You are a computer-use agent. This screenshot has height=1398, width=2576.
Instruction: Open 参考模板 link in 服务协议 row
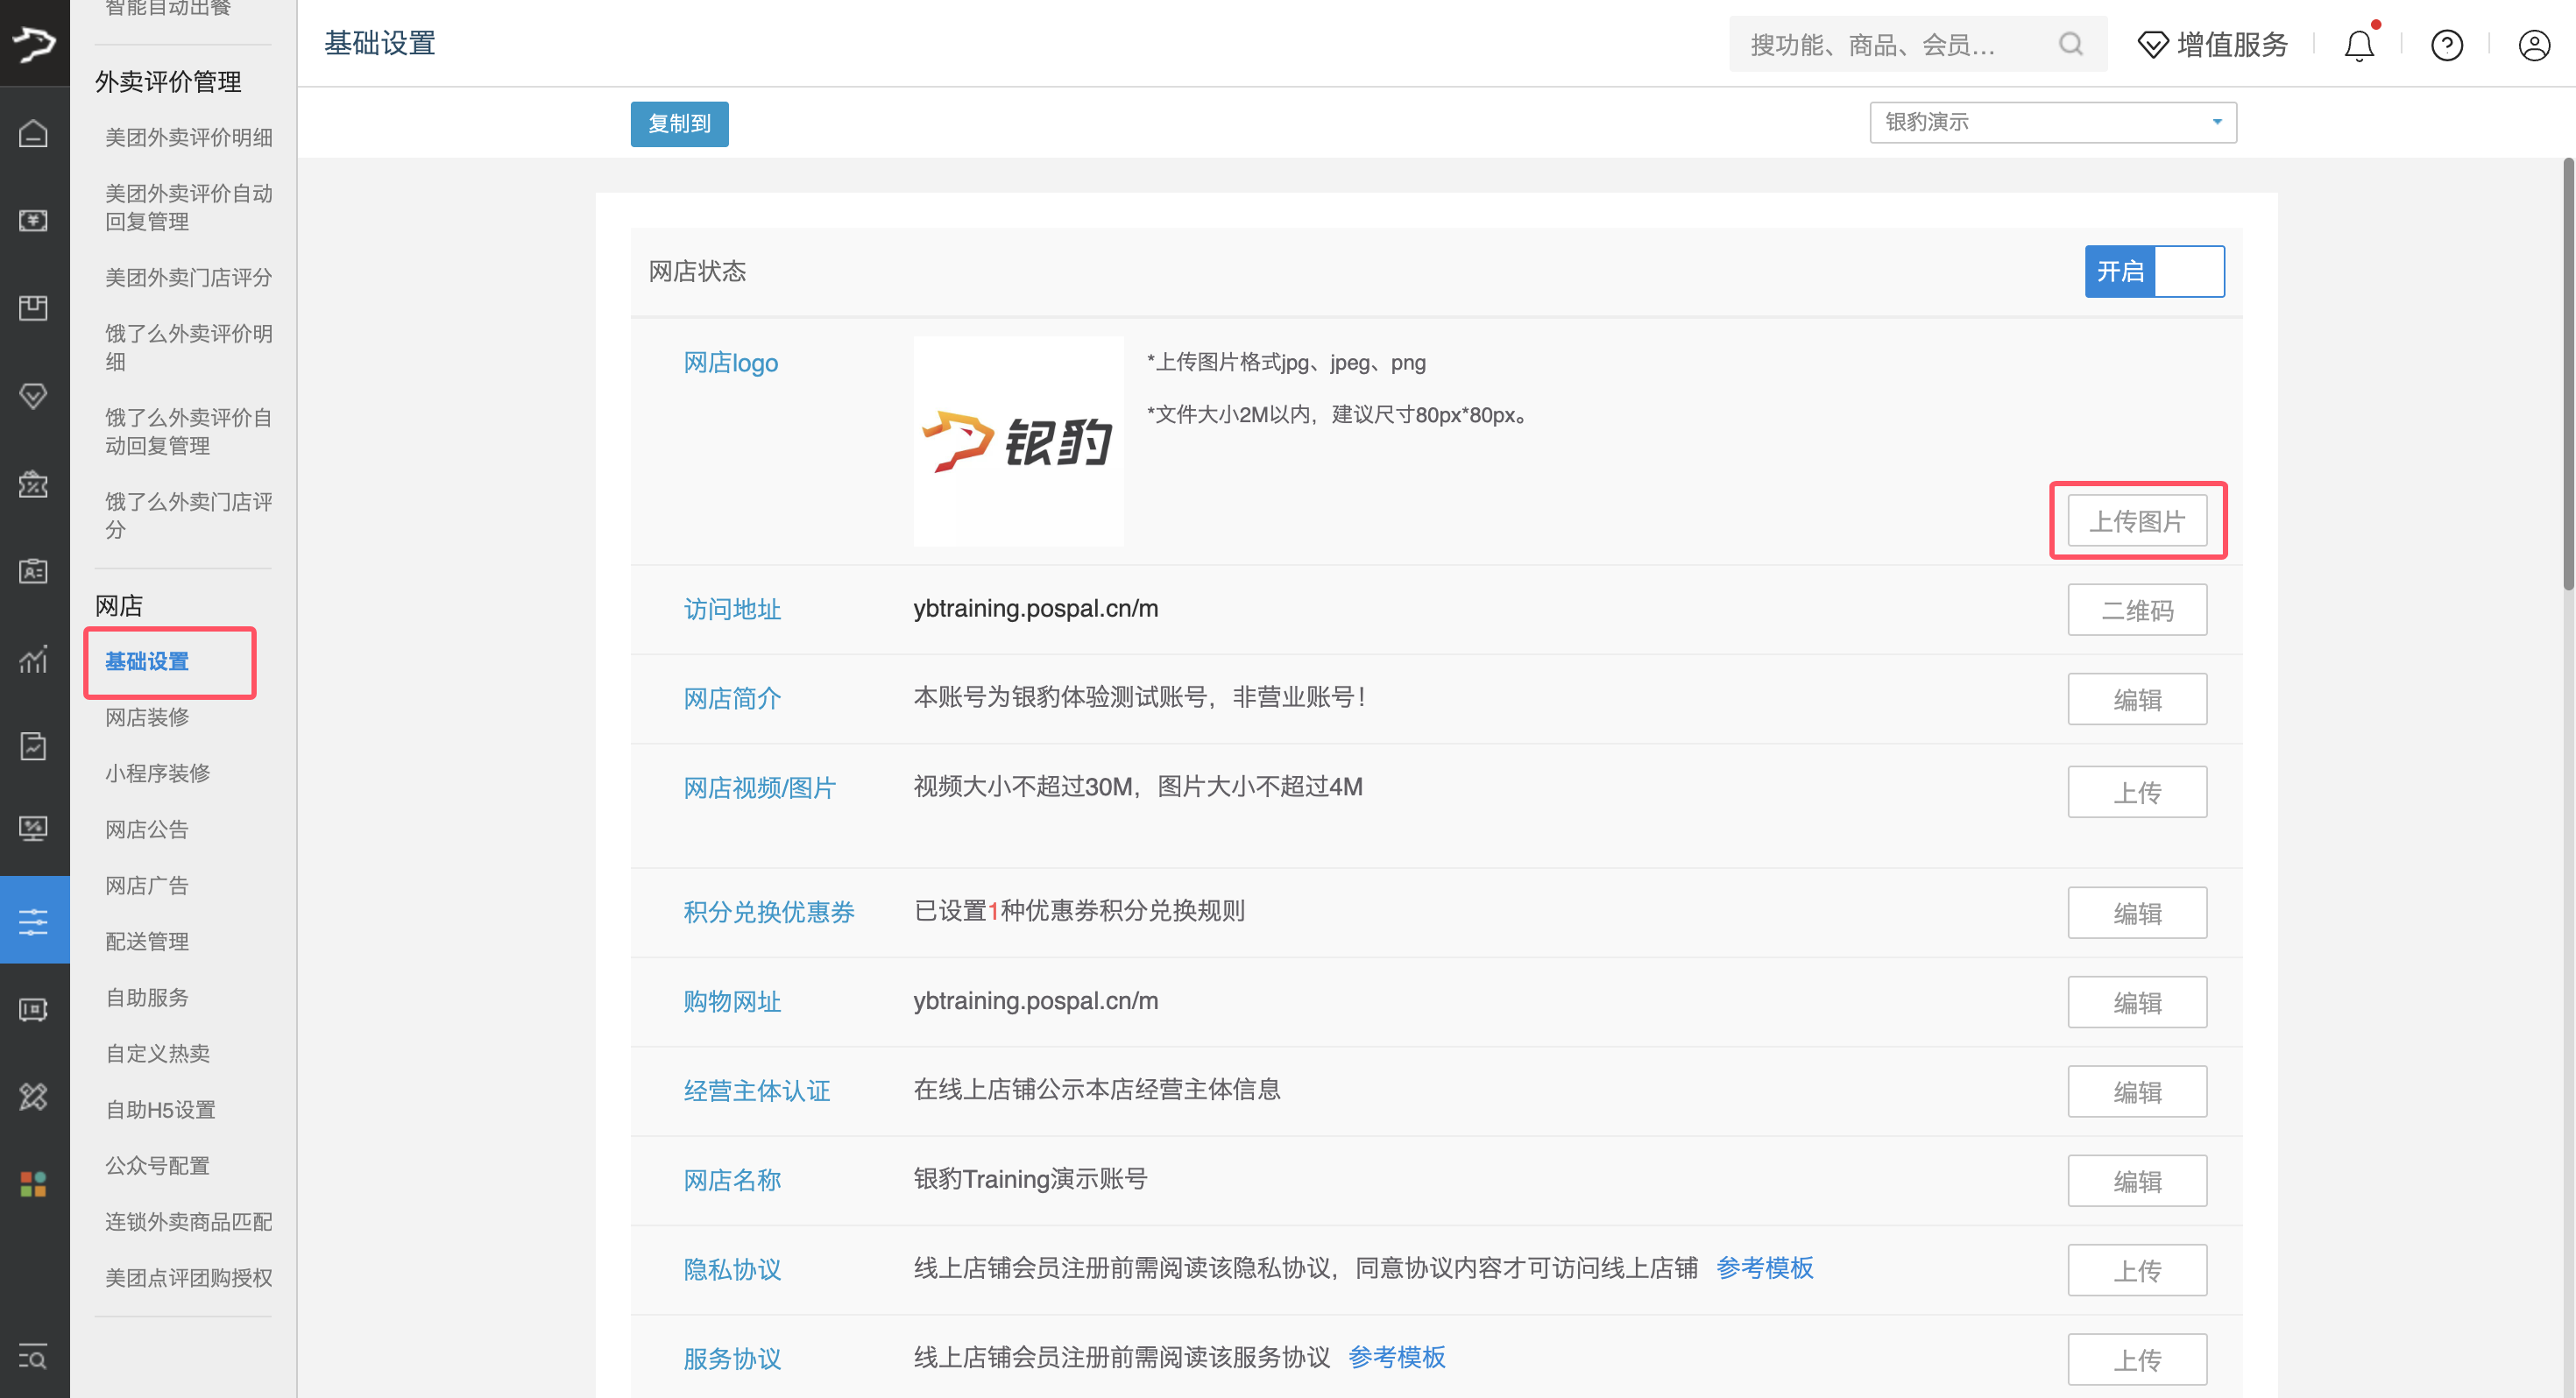tap(1396, 1356)
